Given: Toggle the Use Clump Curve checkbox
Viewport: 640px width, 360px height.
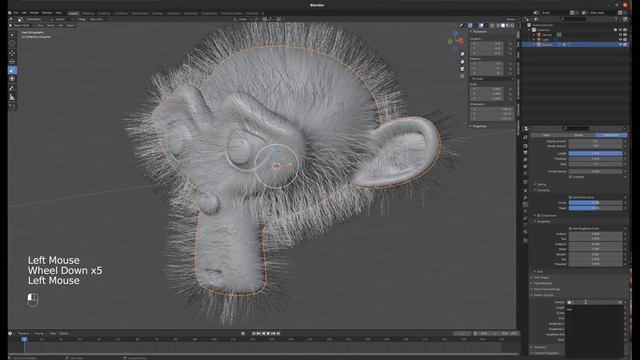Looking at the screenshot, I should pos(570,197).
